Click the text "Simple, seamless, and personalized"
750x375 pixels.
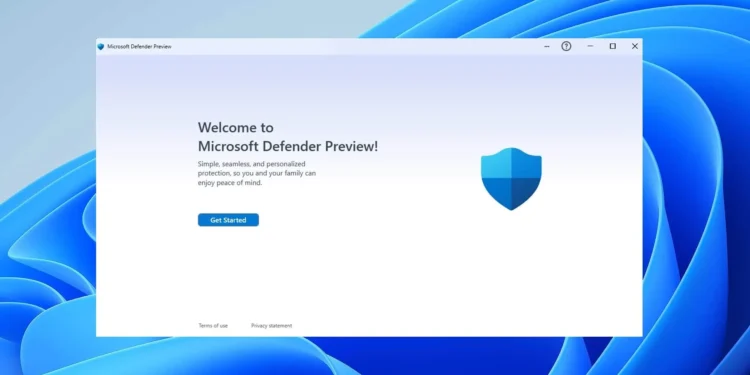(x=252, y=164)
